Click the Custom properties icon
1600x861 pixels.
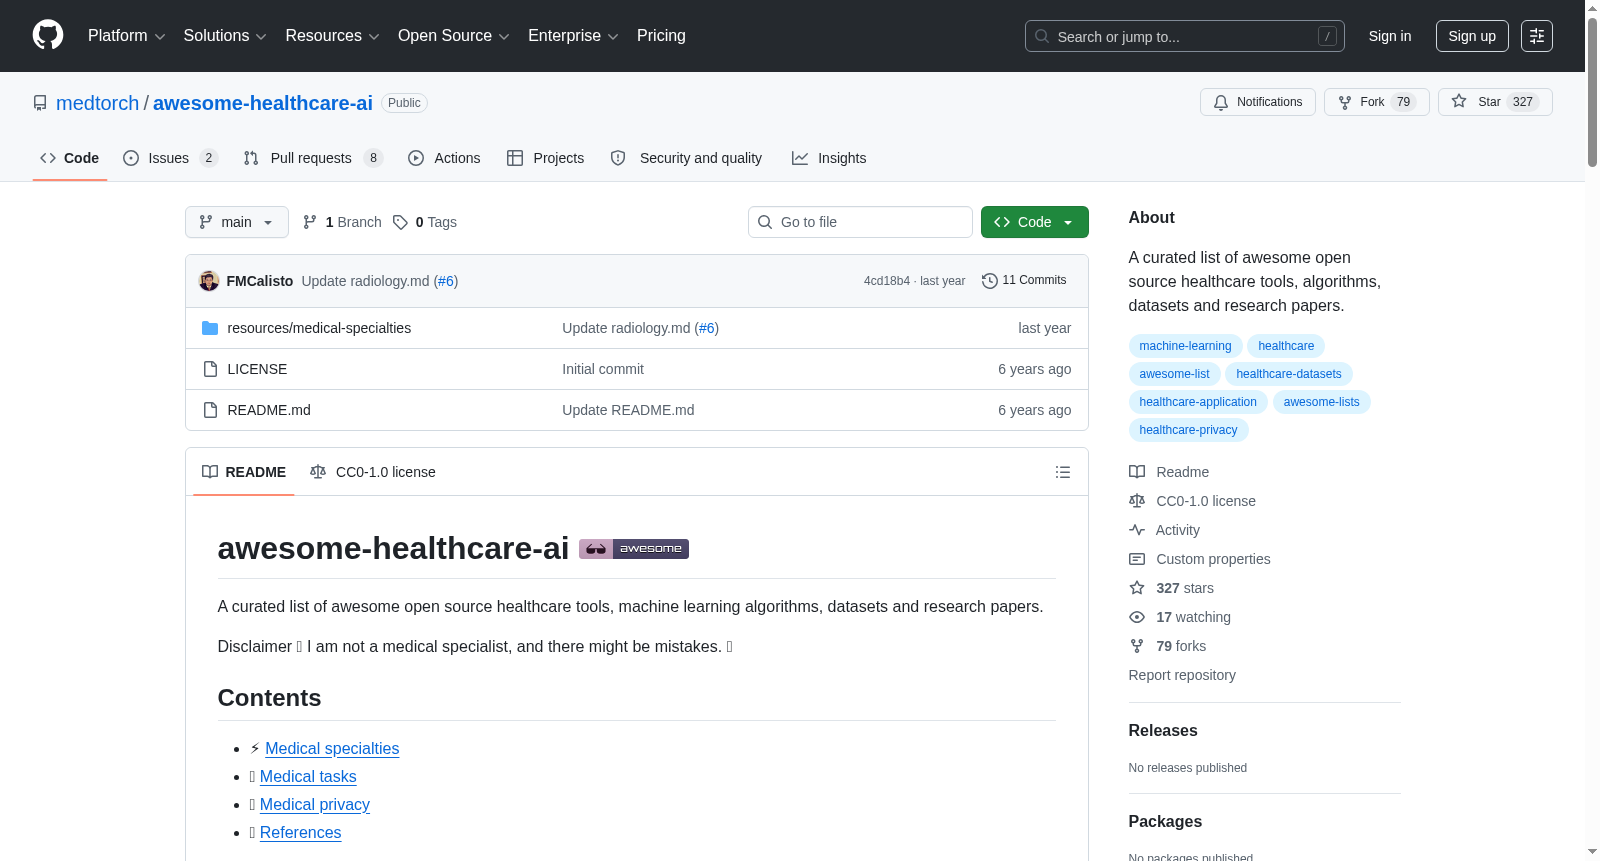pos(1137,559)
